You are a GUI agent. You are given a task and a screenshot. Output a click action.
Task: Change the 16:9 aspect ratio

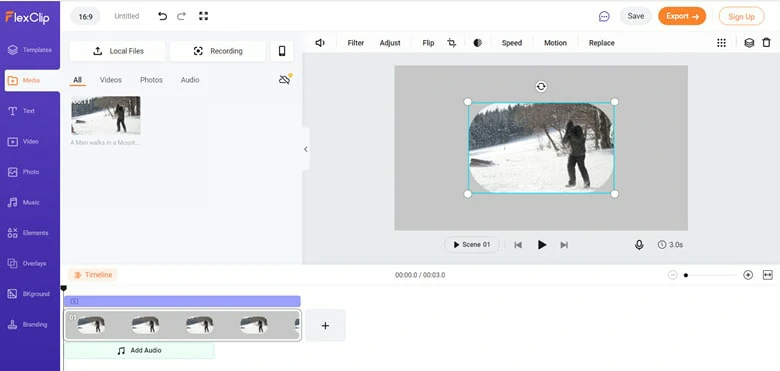pos(86,16)
